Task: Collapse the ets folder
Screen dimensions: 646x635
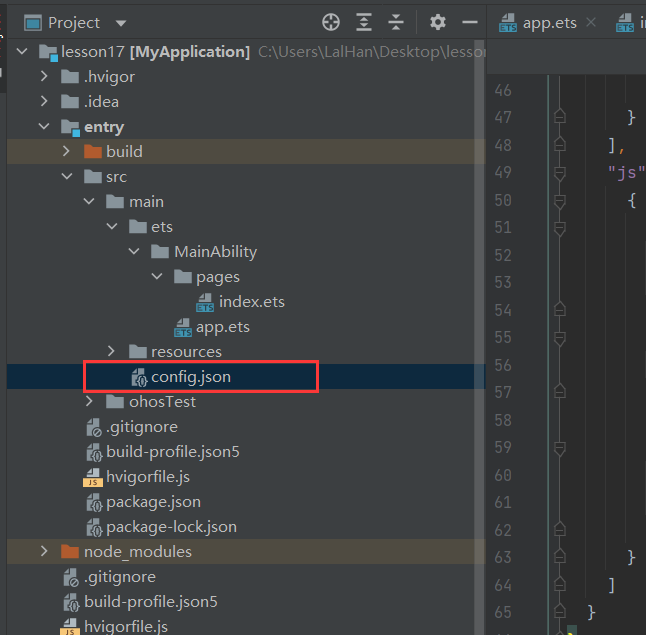Action: click(x=112, y=226)
